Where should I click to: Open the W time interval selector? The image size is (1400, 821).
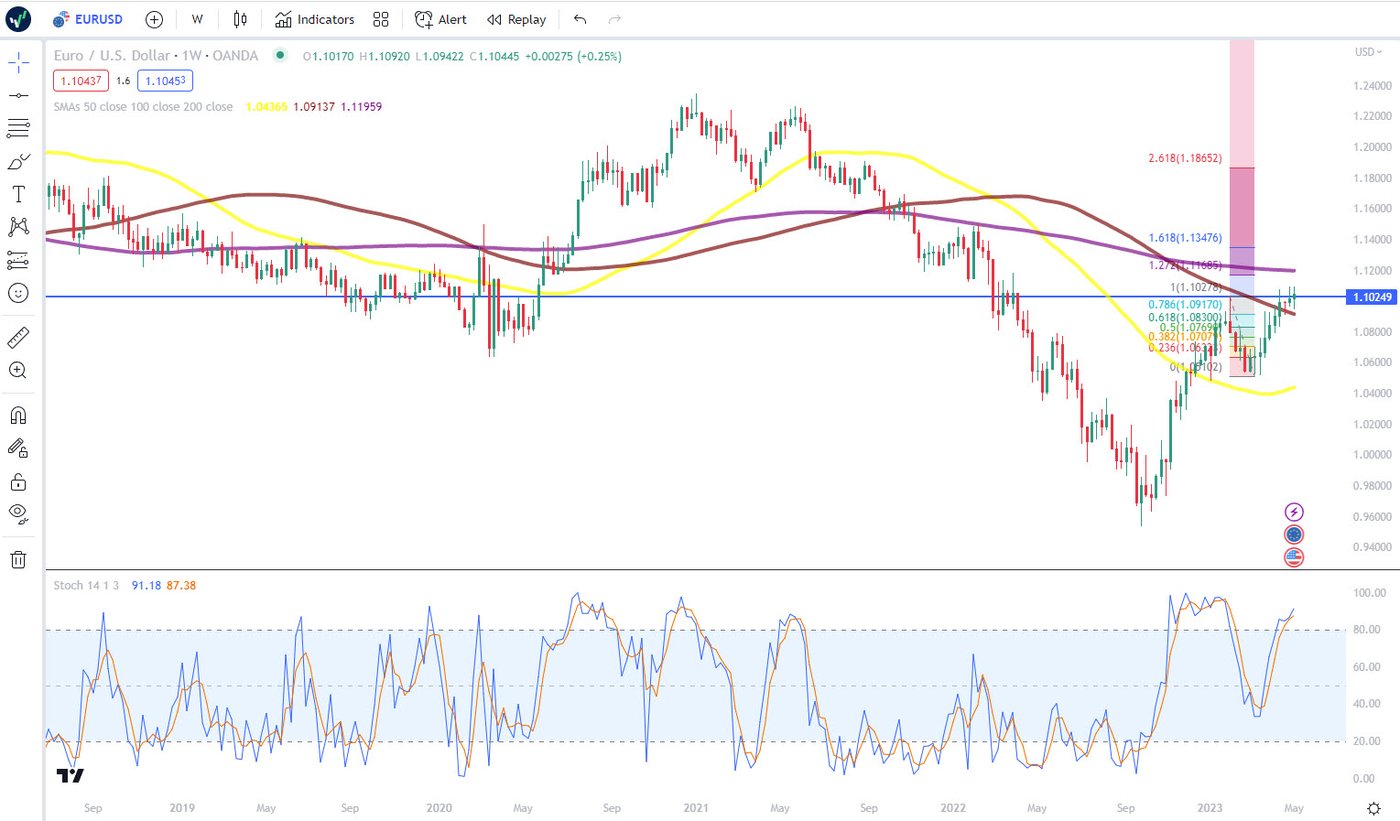[x=197, y=19]
